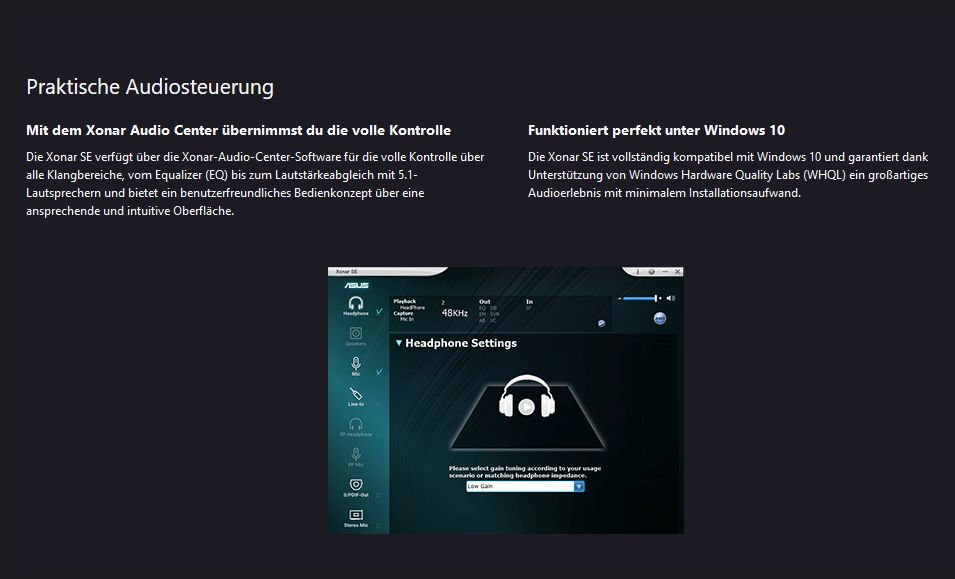The width and height of the screenshot is (955, 579).
Task: Click the 48KHz sample rate value
Action: click(x=454, y=313)
